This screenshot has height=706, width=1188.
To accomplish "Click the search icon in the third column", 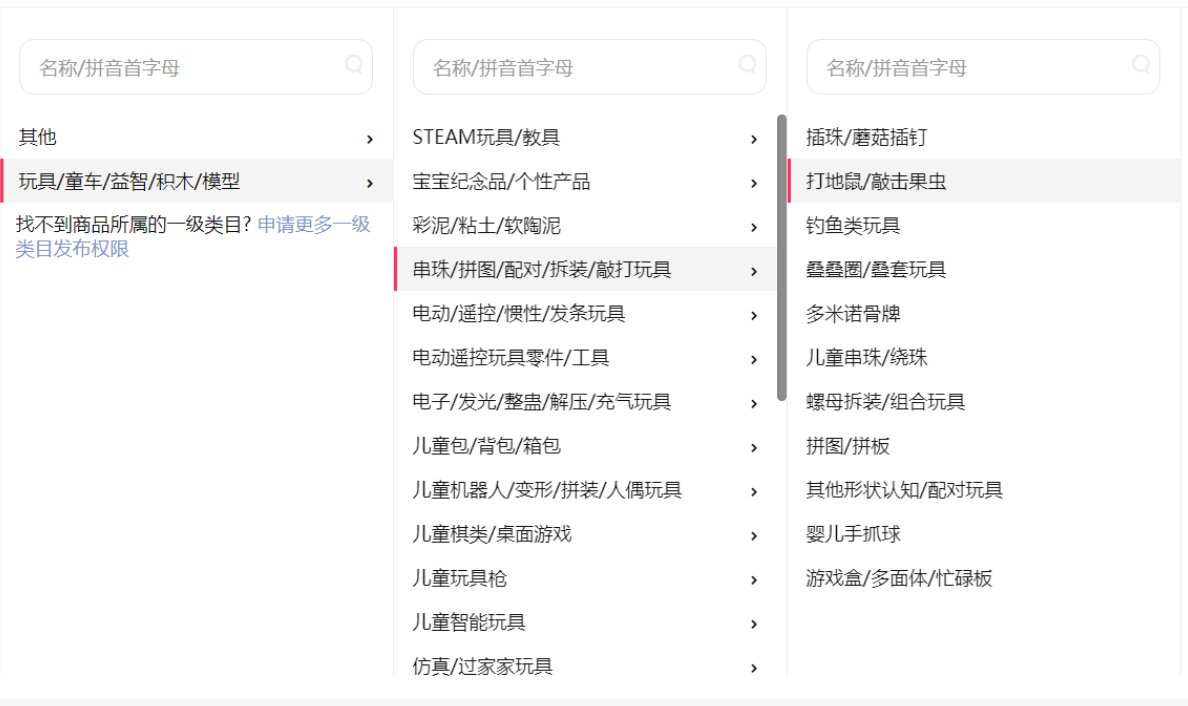I will pyautogui.click(x=1141, y=65).
